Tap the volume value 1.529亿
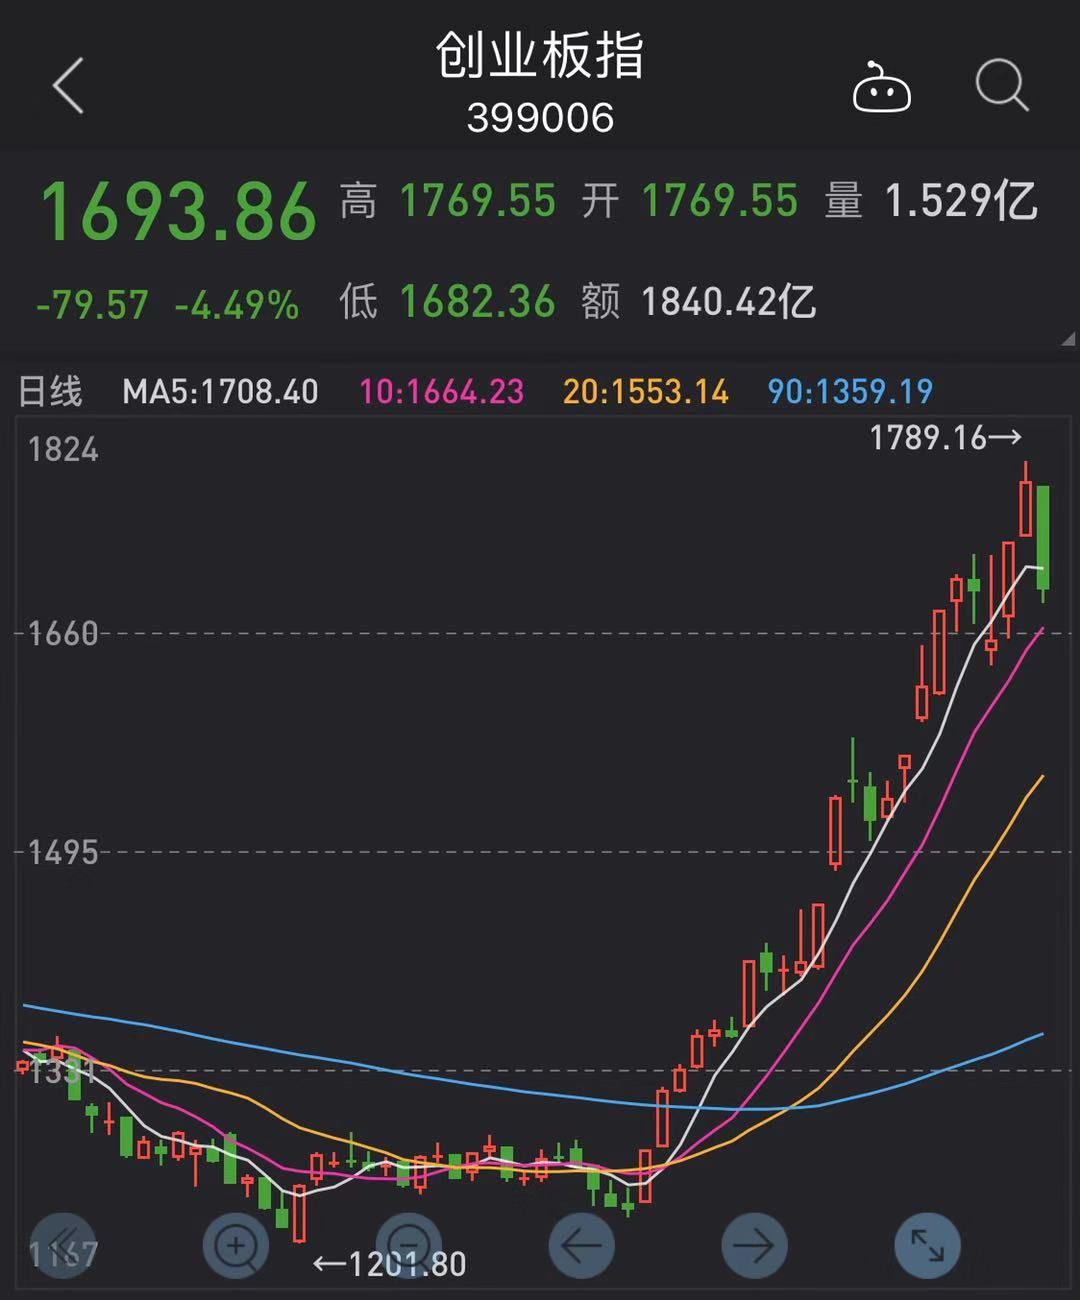Image resolution: width=1080 pixels, height=1300 pixels. pyautogui.click(x=961, y=201)
